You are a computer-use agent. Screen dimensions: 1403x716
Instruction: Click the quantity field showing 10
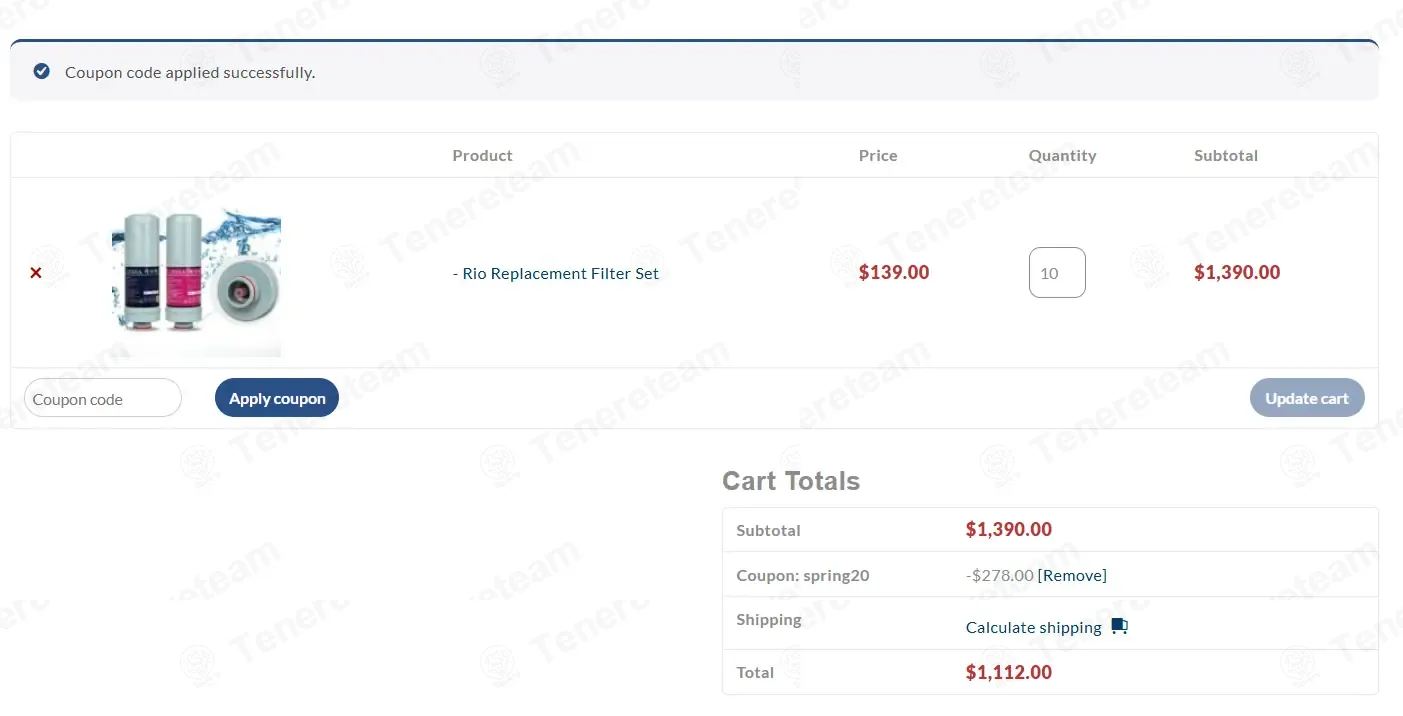point(1057,272)
